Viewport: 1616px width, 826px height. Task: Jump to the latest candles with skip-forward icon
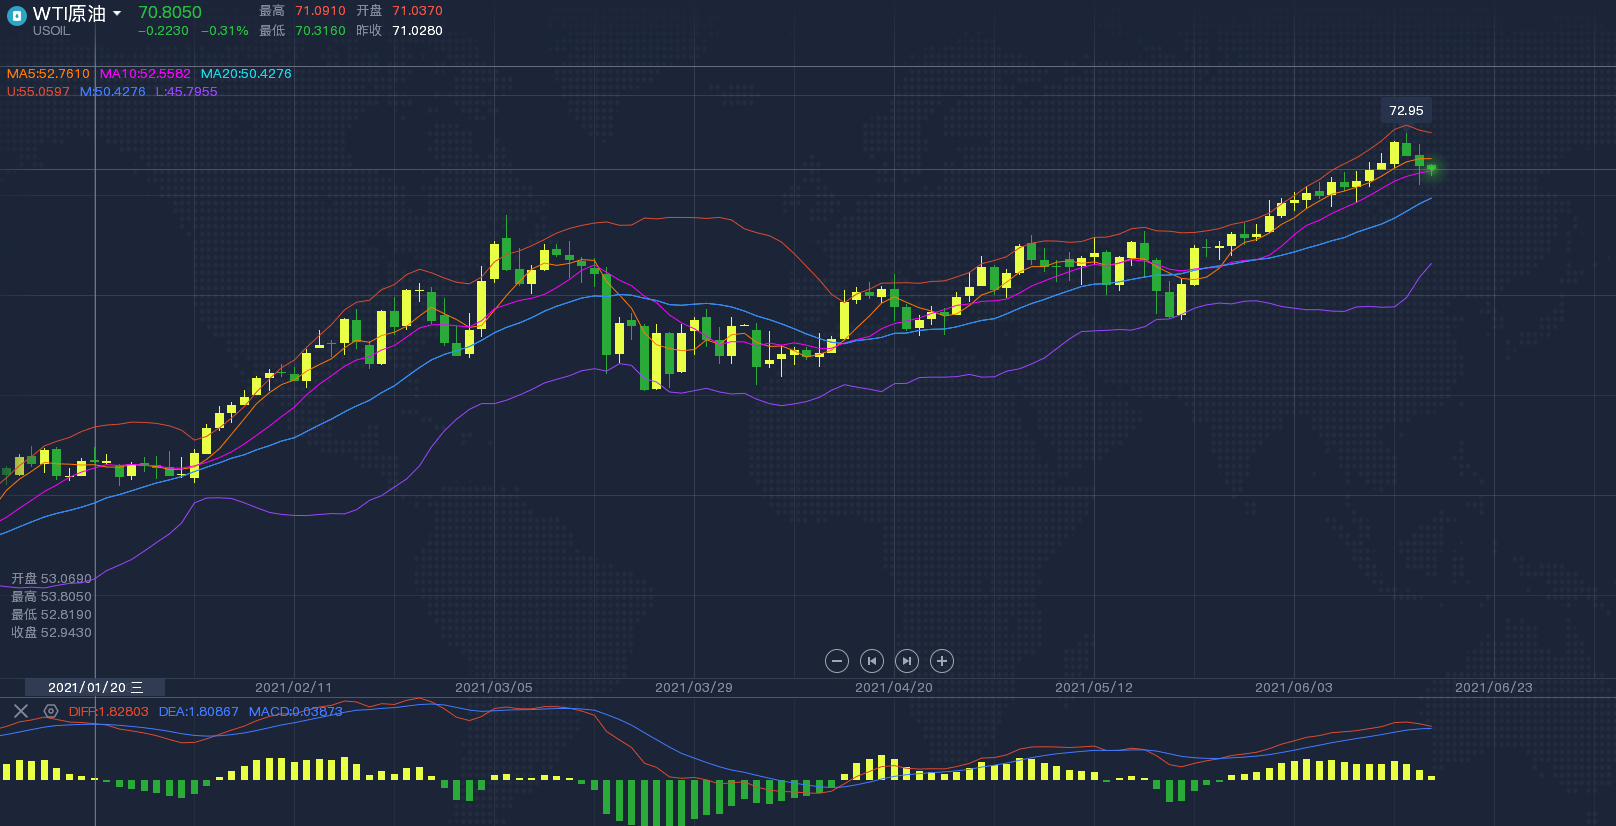907,661
